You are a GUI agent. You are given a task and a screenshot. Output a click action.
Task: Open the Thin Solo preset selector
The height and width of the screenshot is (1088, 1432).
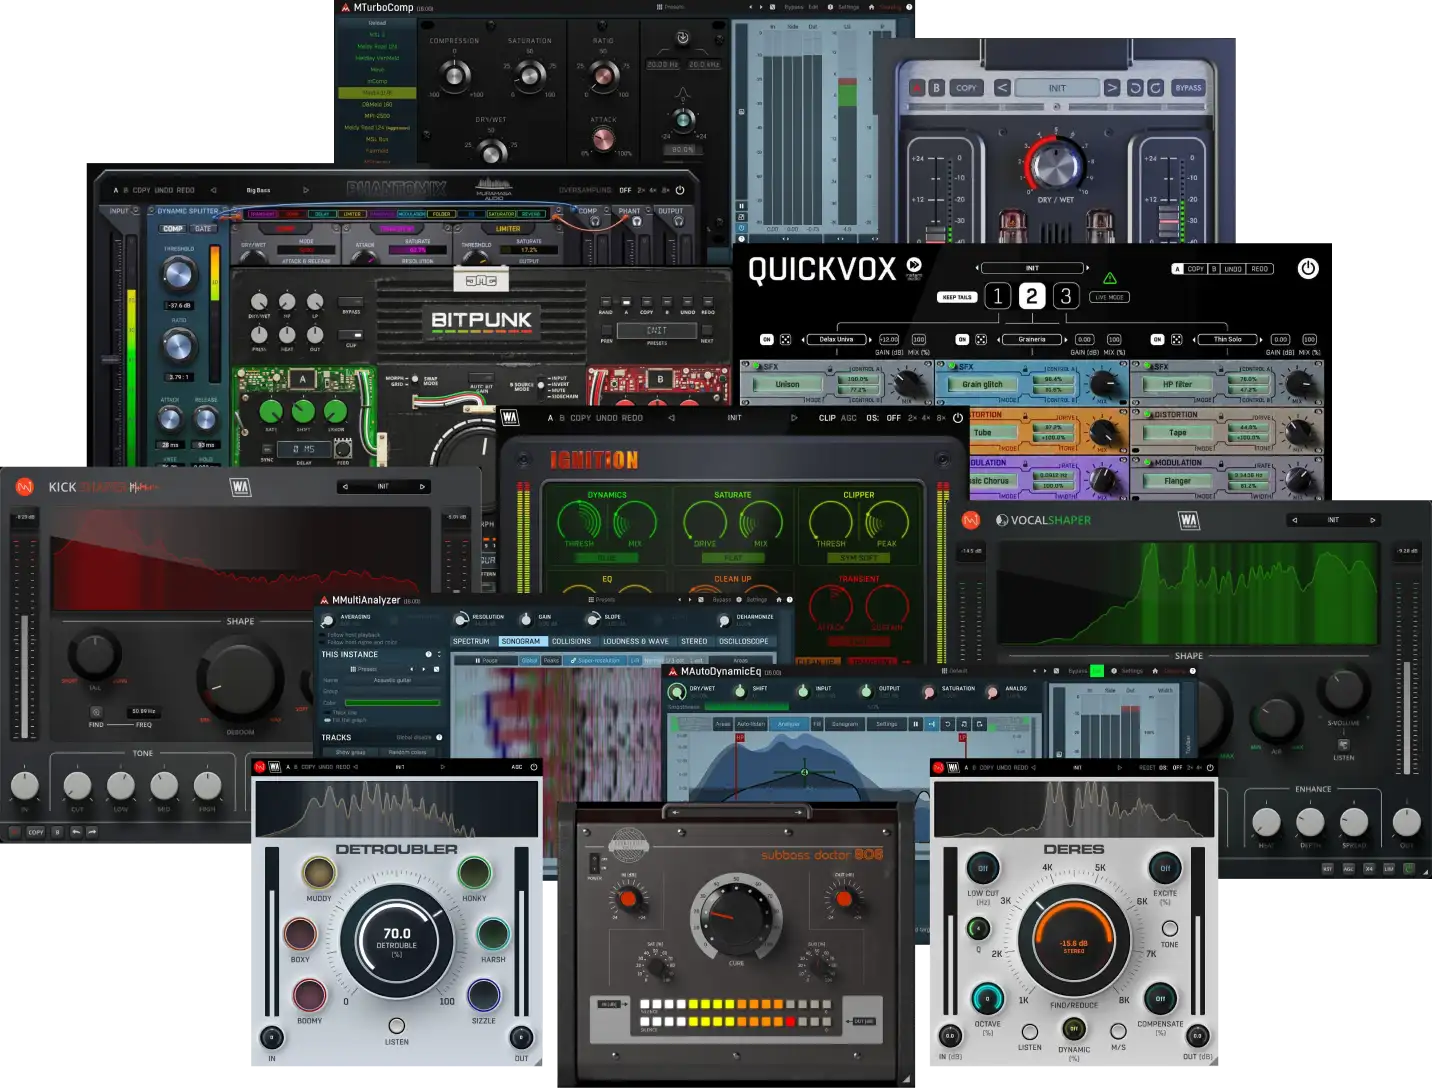click(x=1228, y=339)
